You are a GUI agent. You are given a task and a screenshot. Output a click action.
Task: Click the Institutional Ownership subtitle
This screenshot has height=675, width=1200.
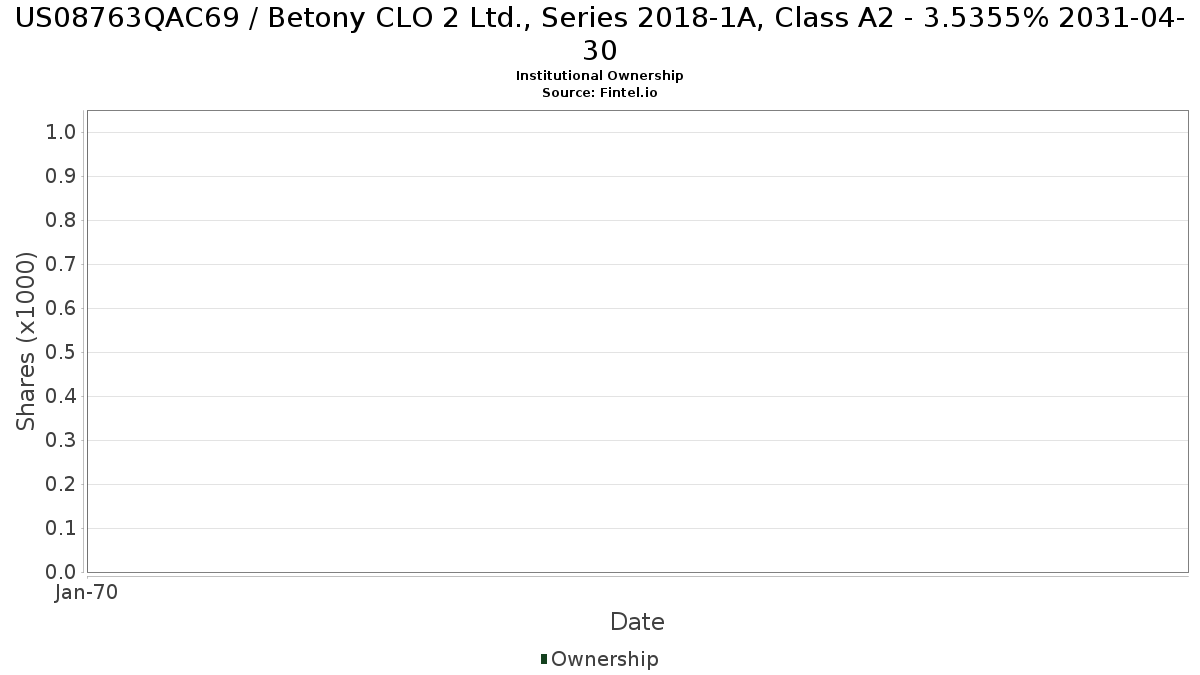pyautogui.click(x=600, y=76)
